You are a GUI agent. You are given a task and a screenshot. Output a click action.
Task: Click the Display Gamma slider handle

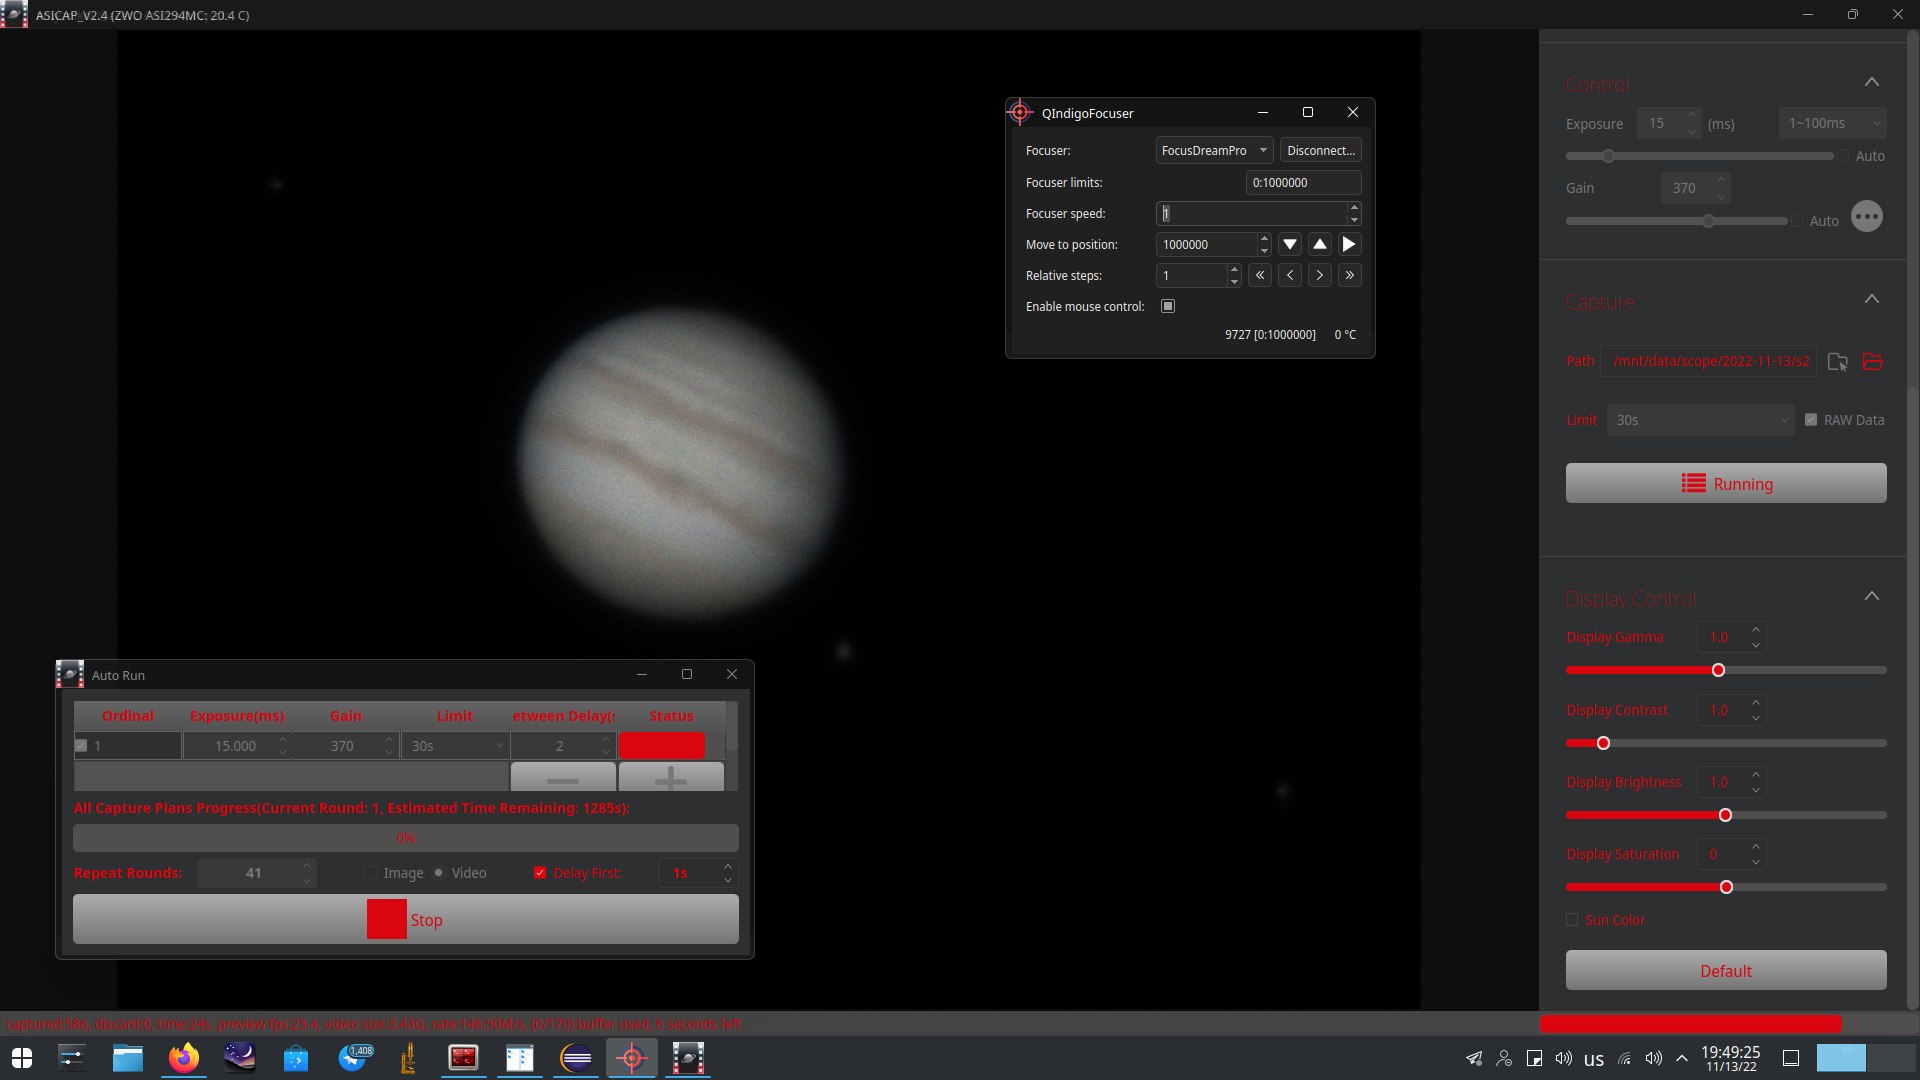pyautogui.click(x=1718, y=670)
